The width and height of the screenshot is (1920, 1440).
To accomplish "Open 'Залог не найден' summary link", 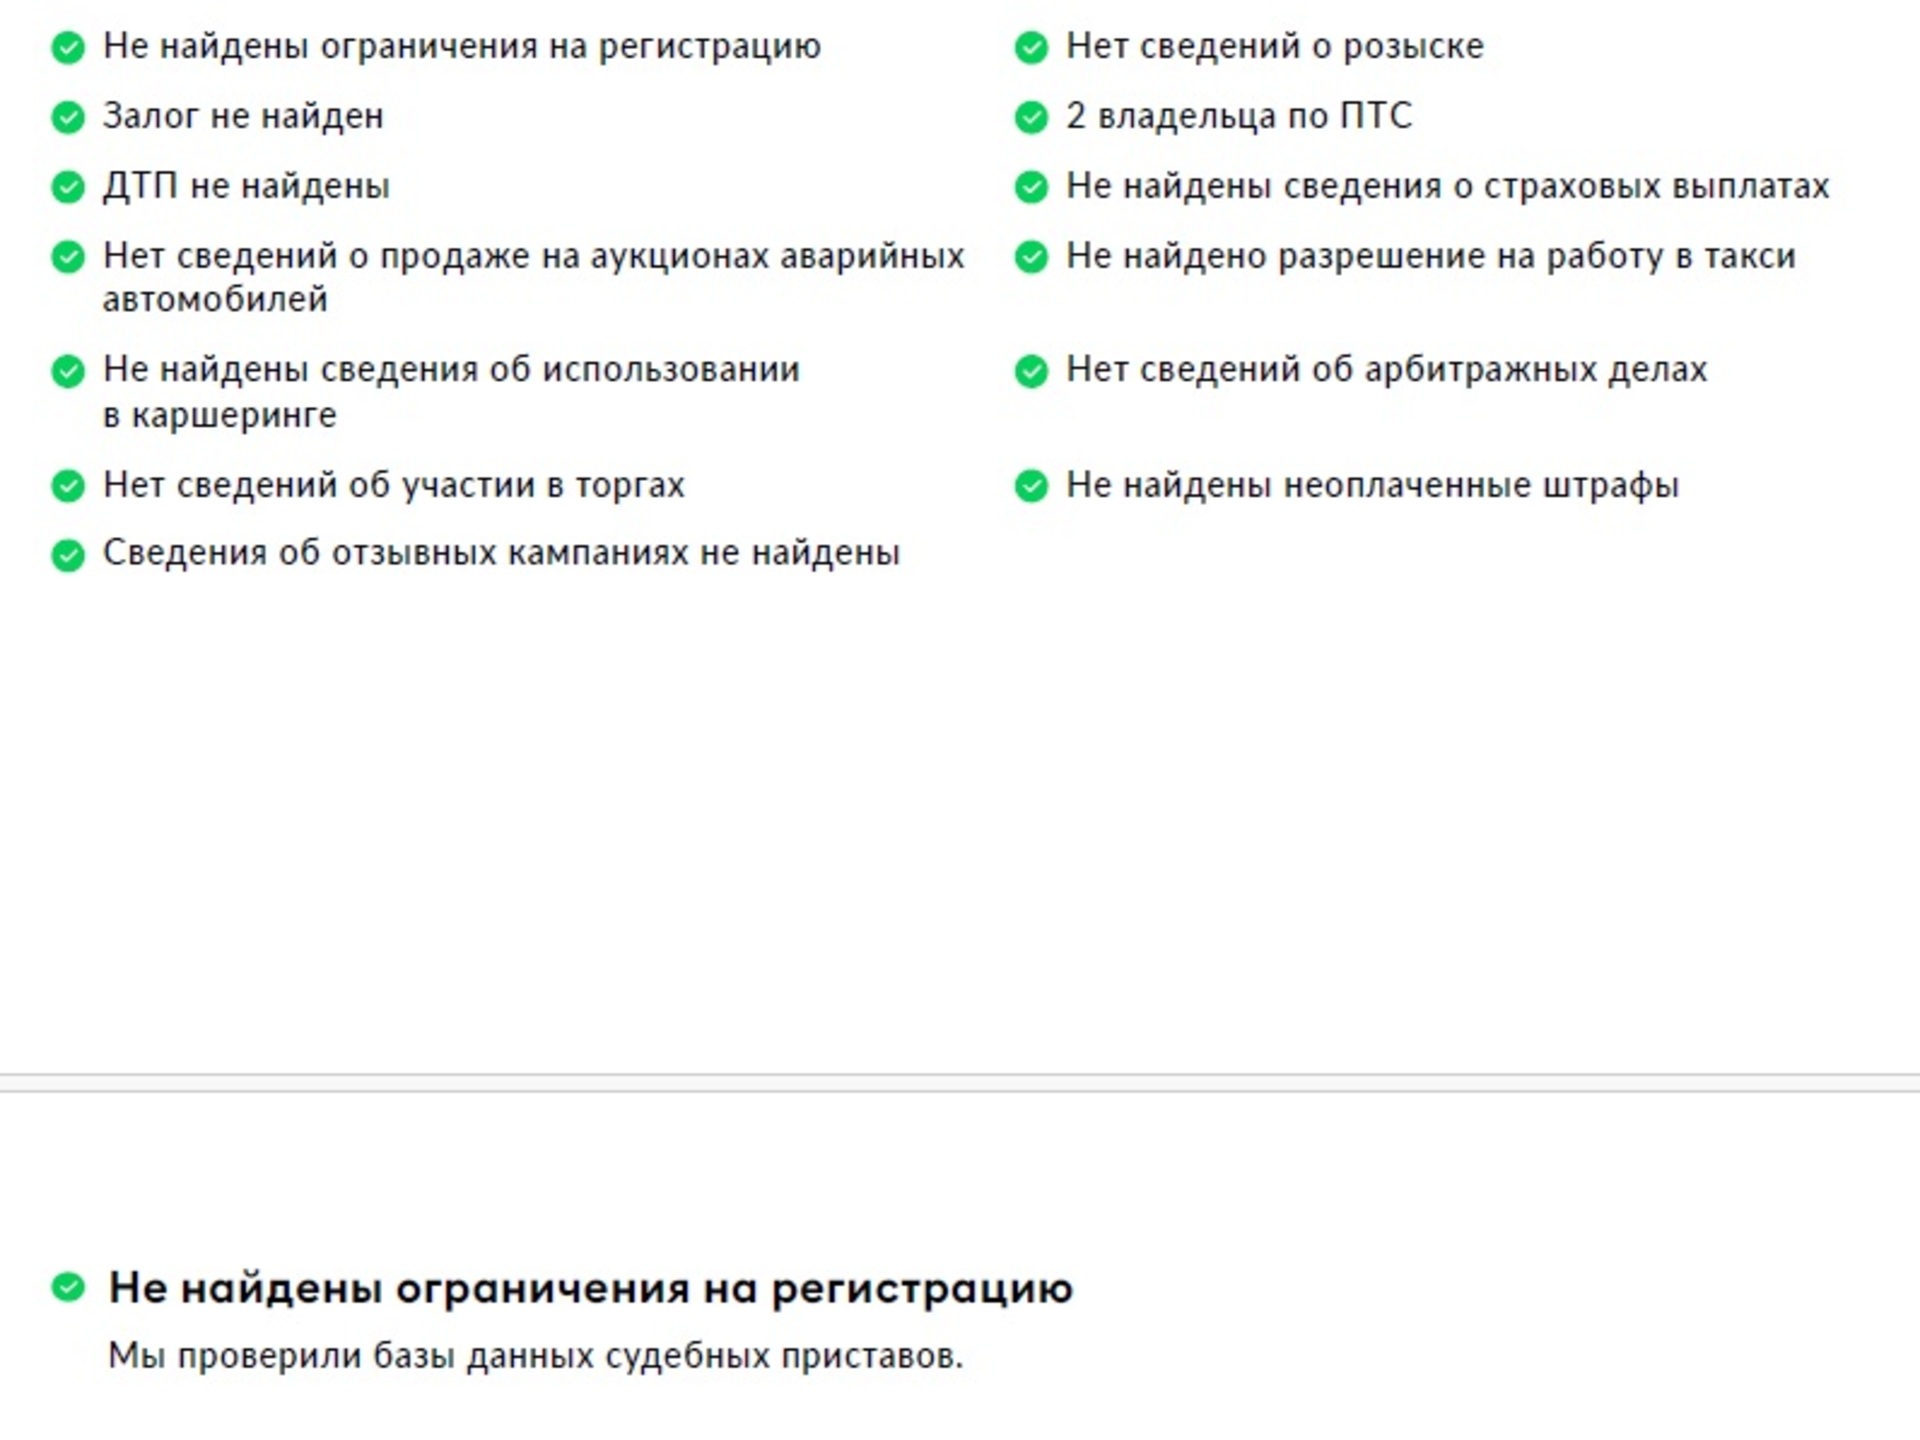I will 243,116.
